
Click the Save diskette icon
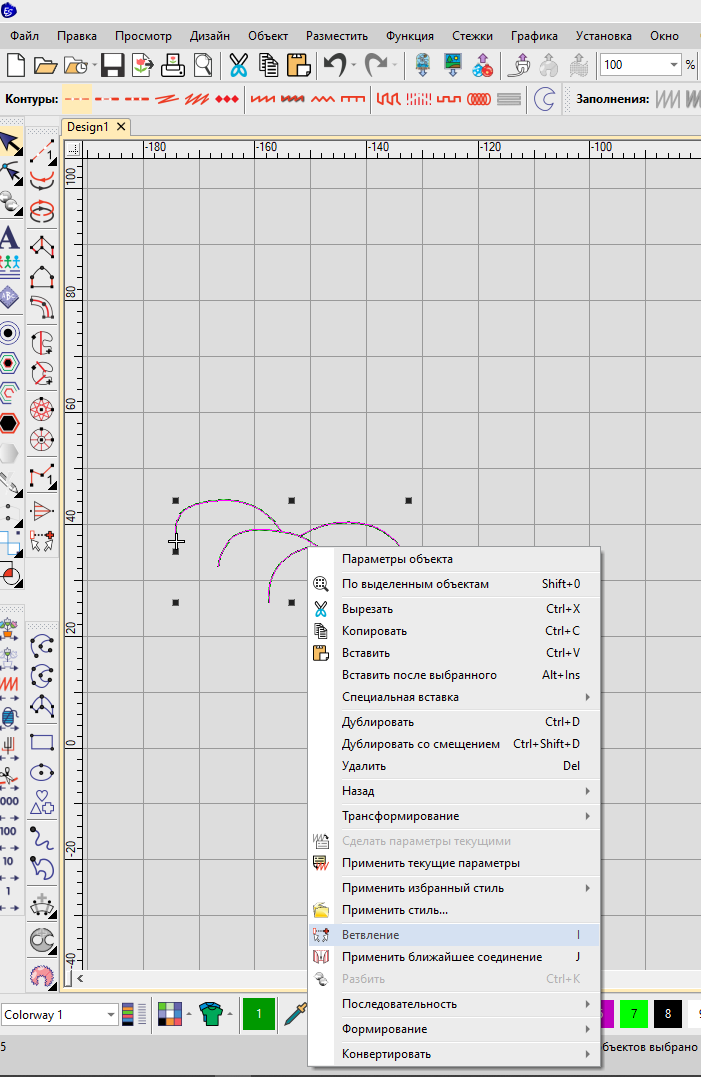112,65
